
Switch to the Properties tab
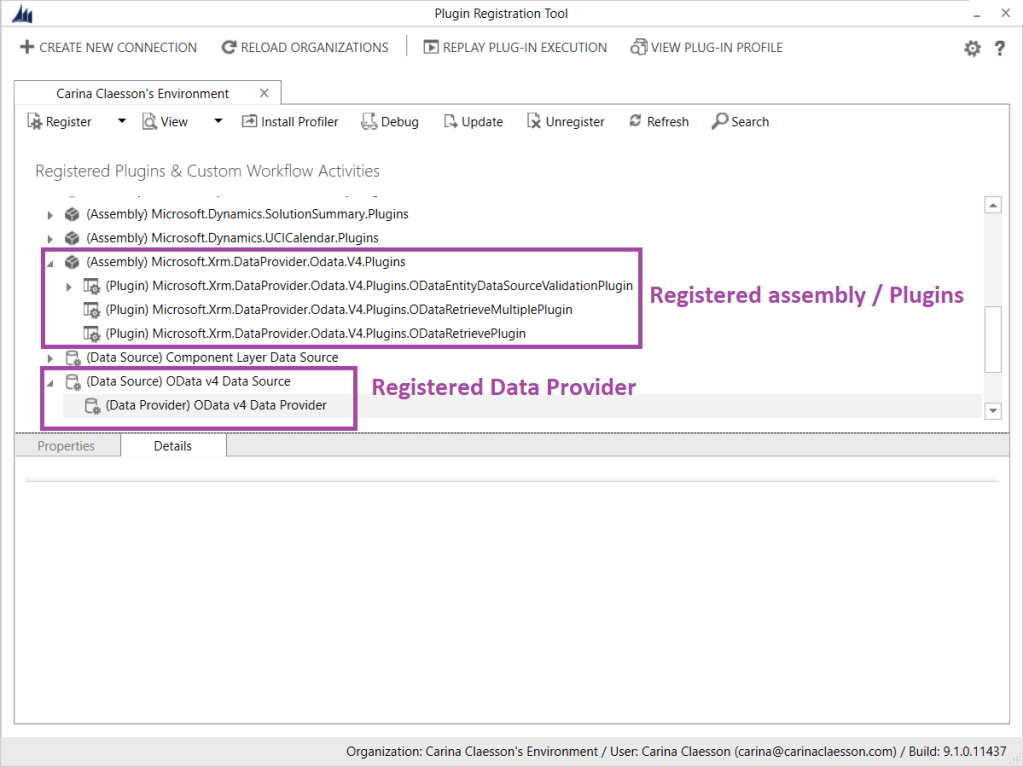pos(66,446)
